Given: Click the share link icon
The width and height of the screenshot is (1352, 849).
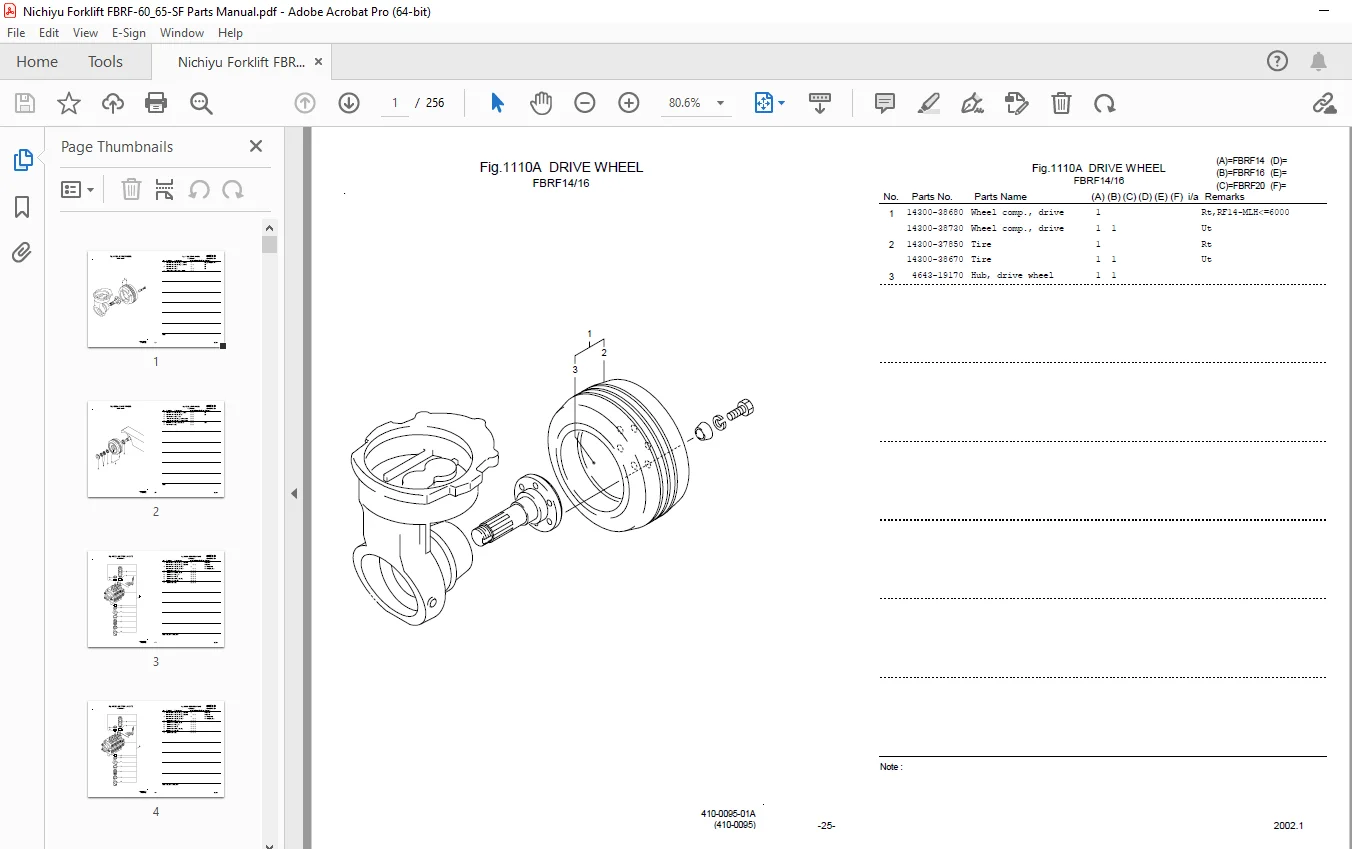Looking at the screenshot, I should [x=1325, y=103].
